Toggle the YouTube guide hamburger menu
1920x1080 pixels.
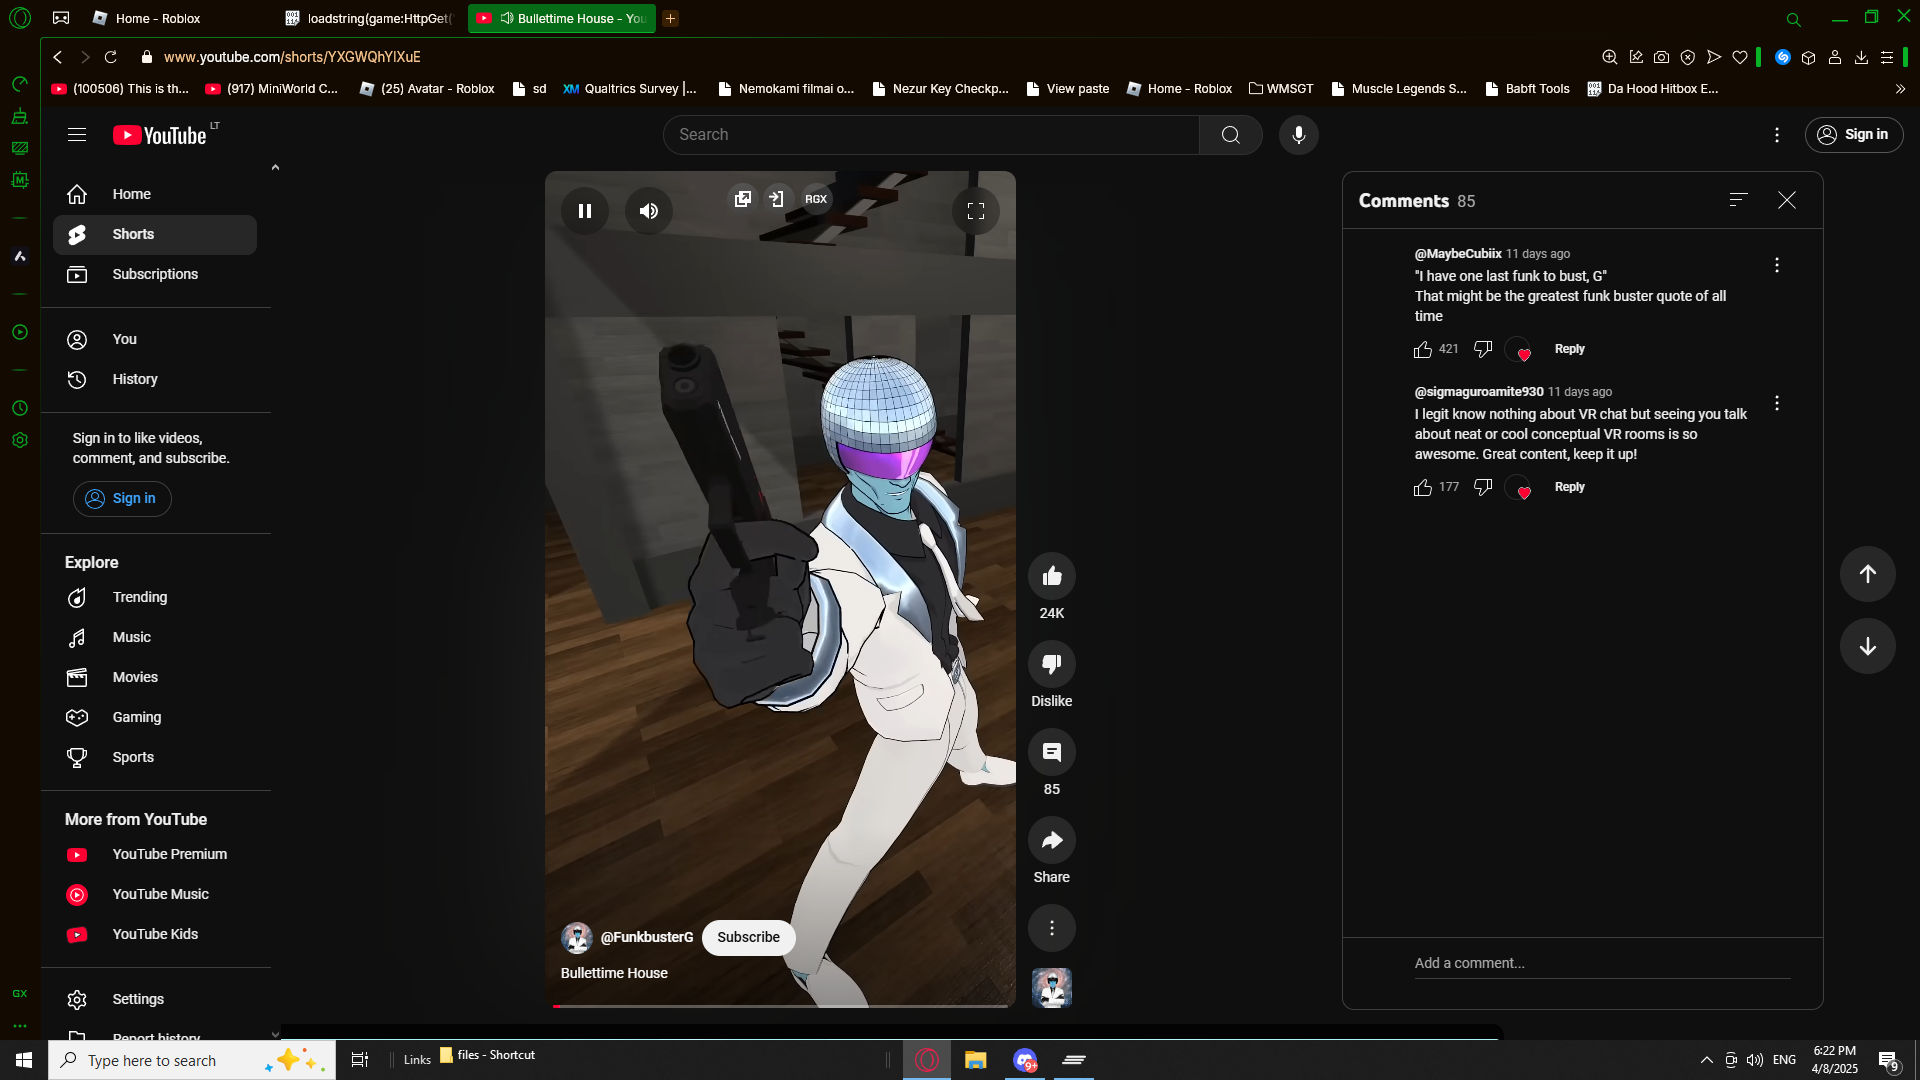[77, 135]
